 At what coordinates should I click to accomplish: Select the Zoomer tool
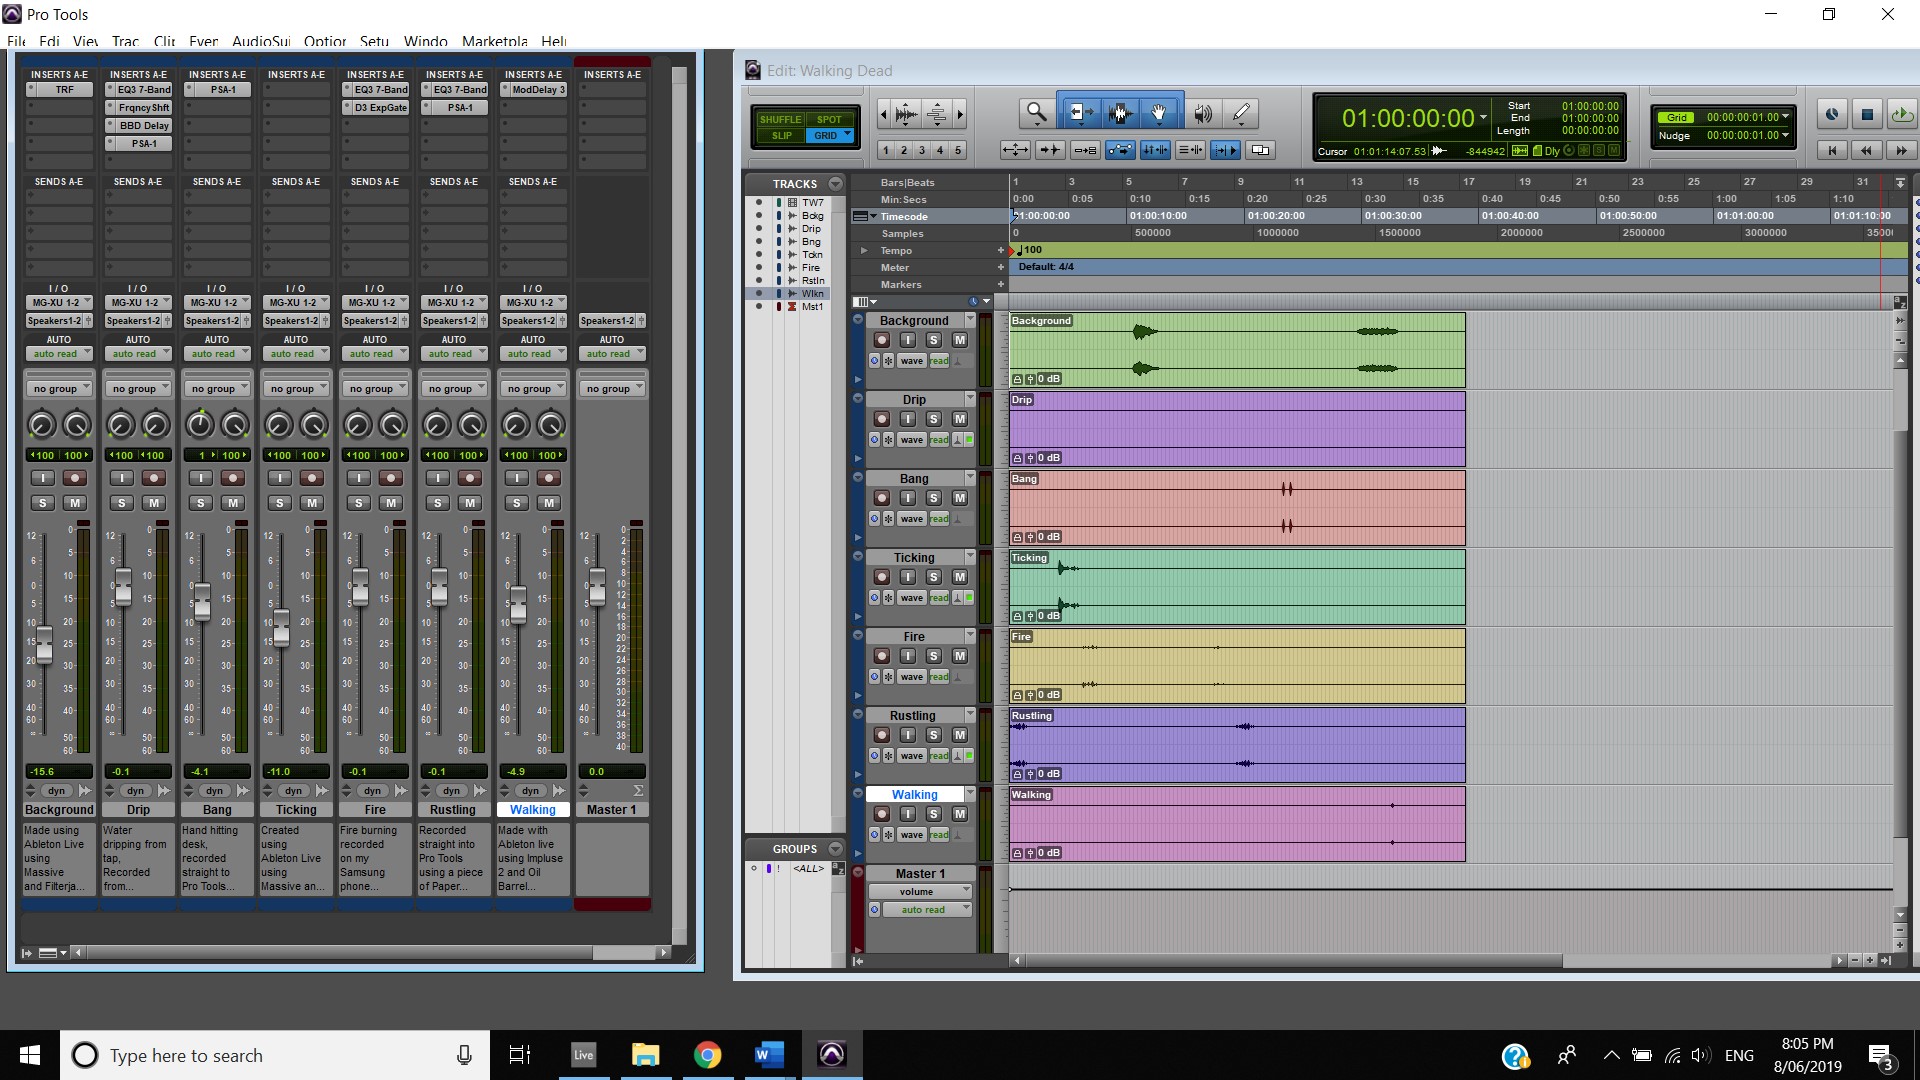point(1036,113)
